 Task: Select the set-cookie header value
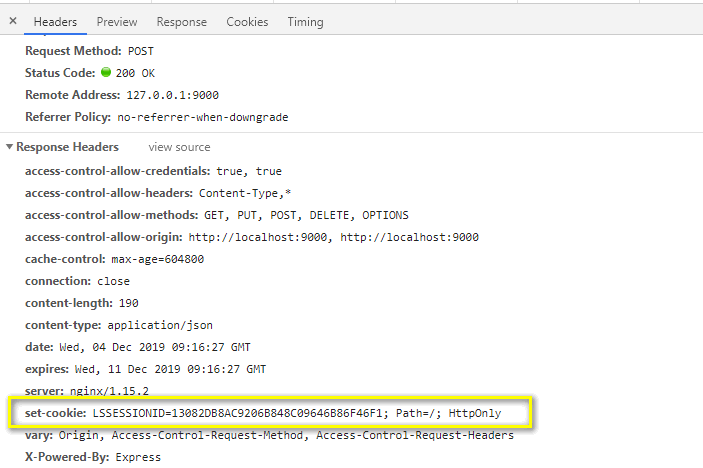(x=296, y=412)
